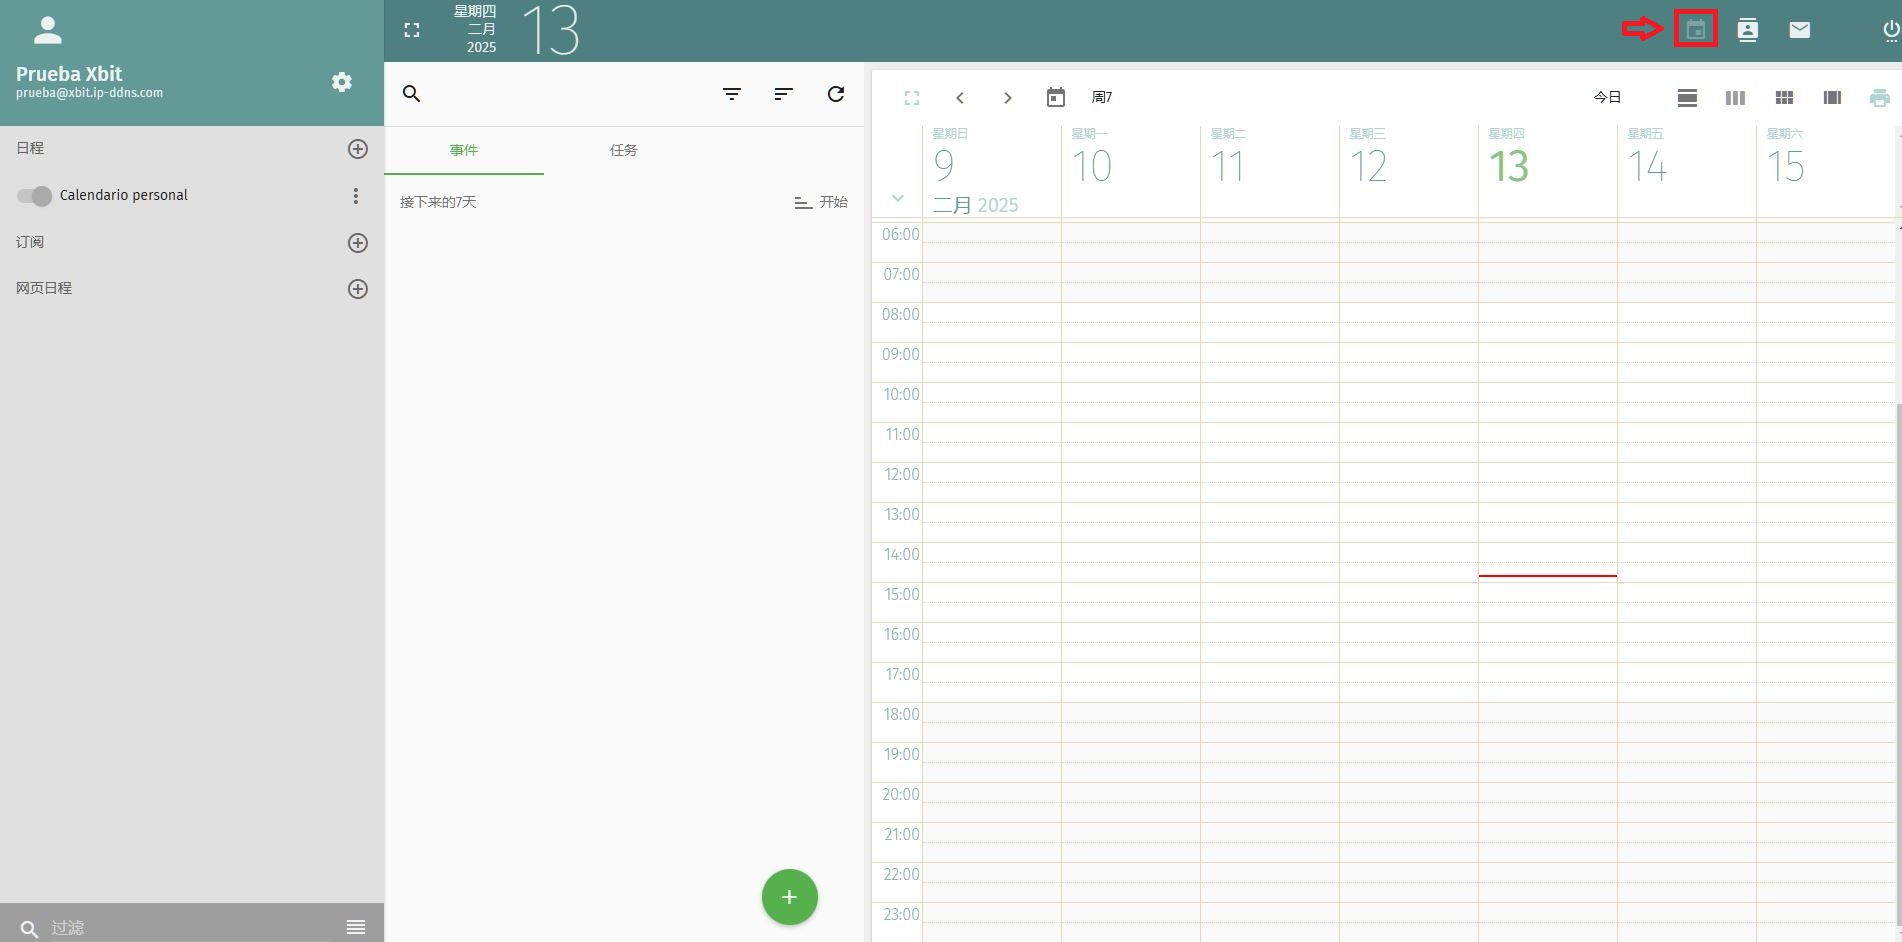Refresh the events list
The height and width of the screenshot is (942, 1902).
tap(836, 94)
